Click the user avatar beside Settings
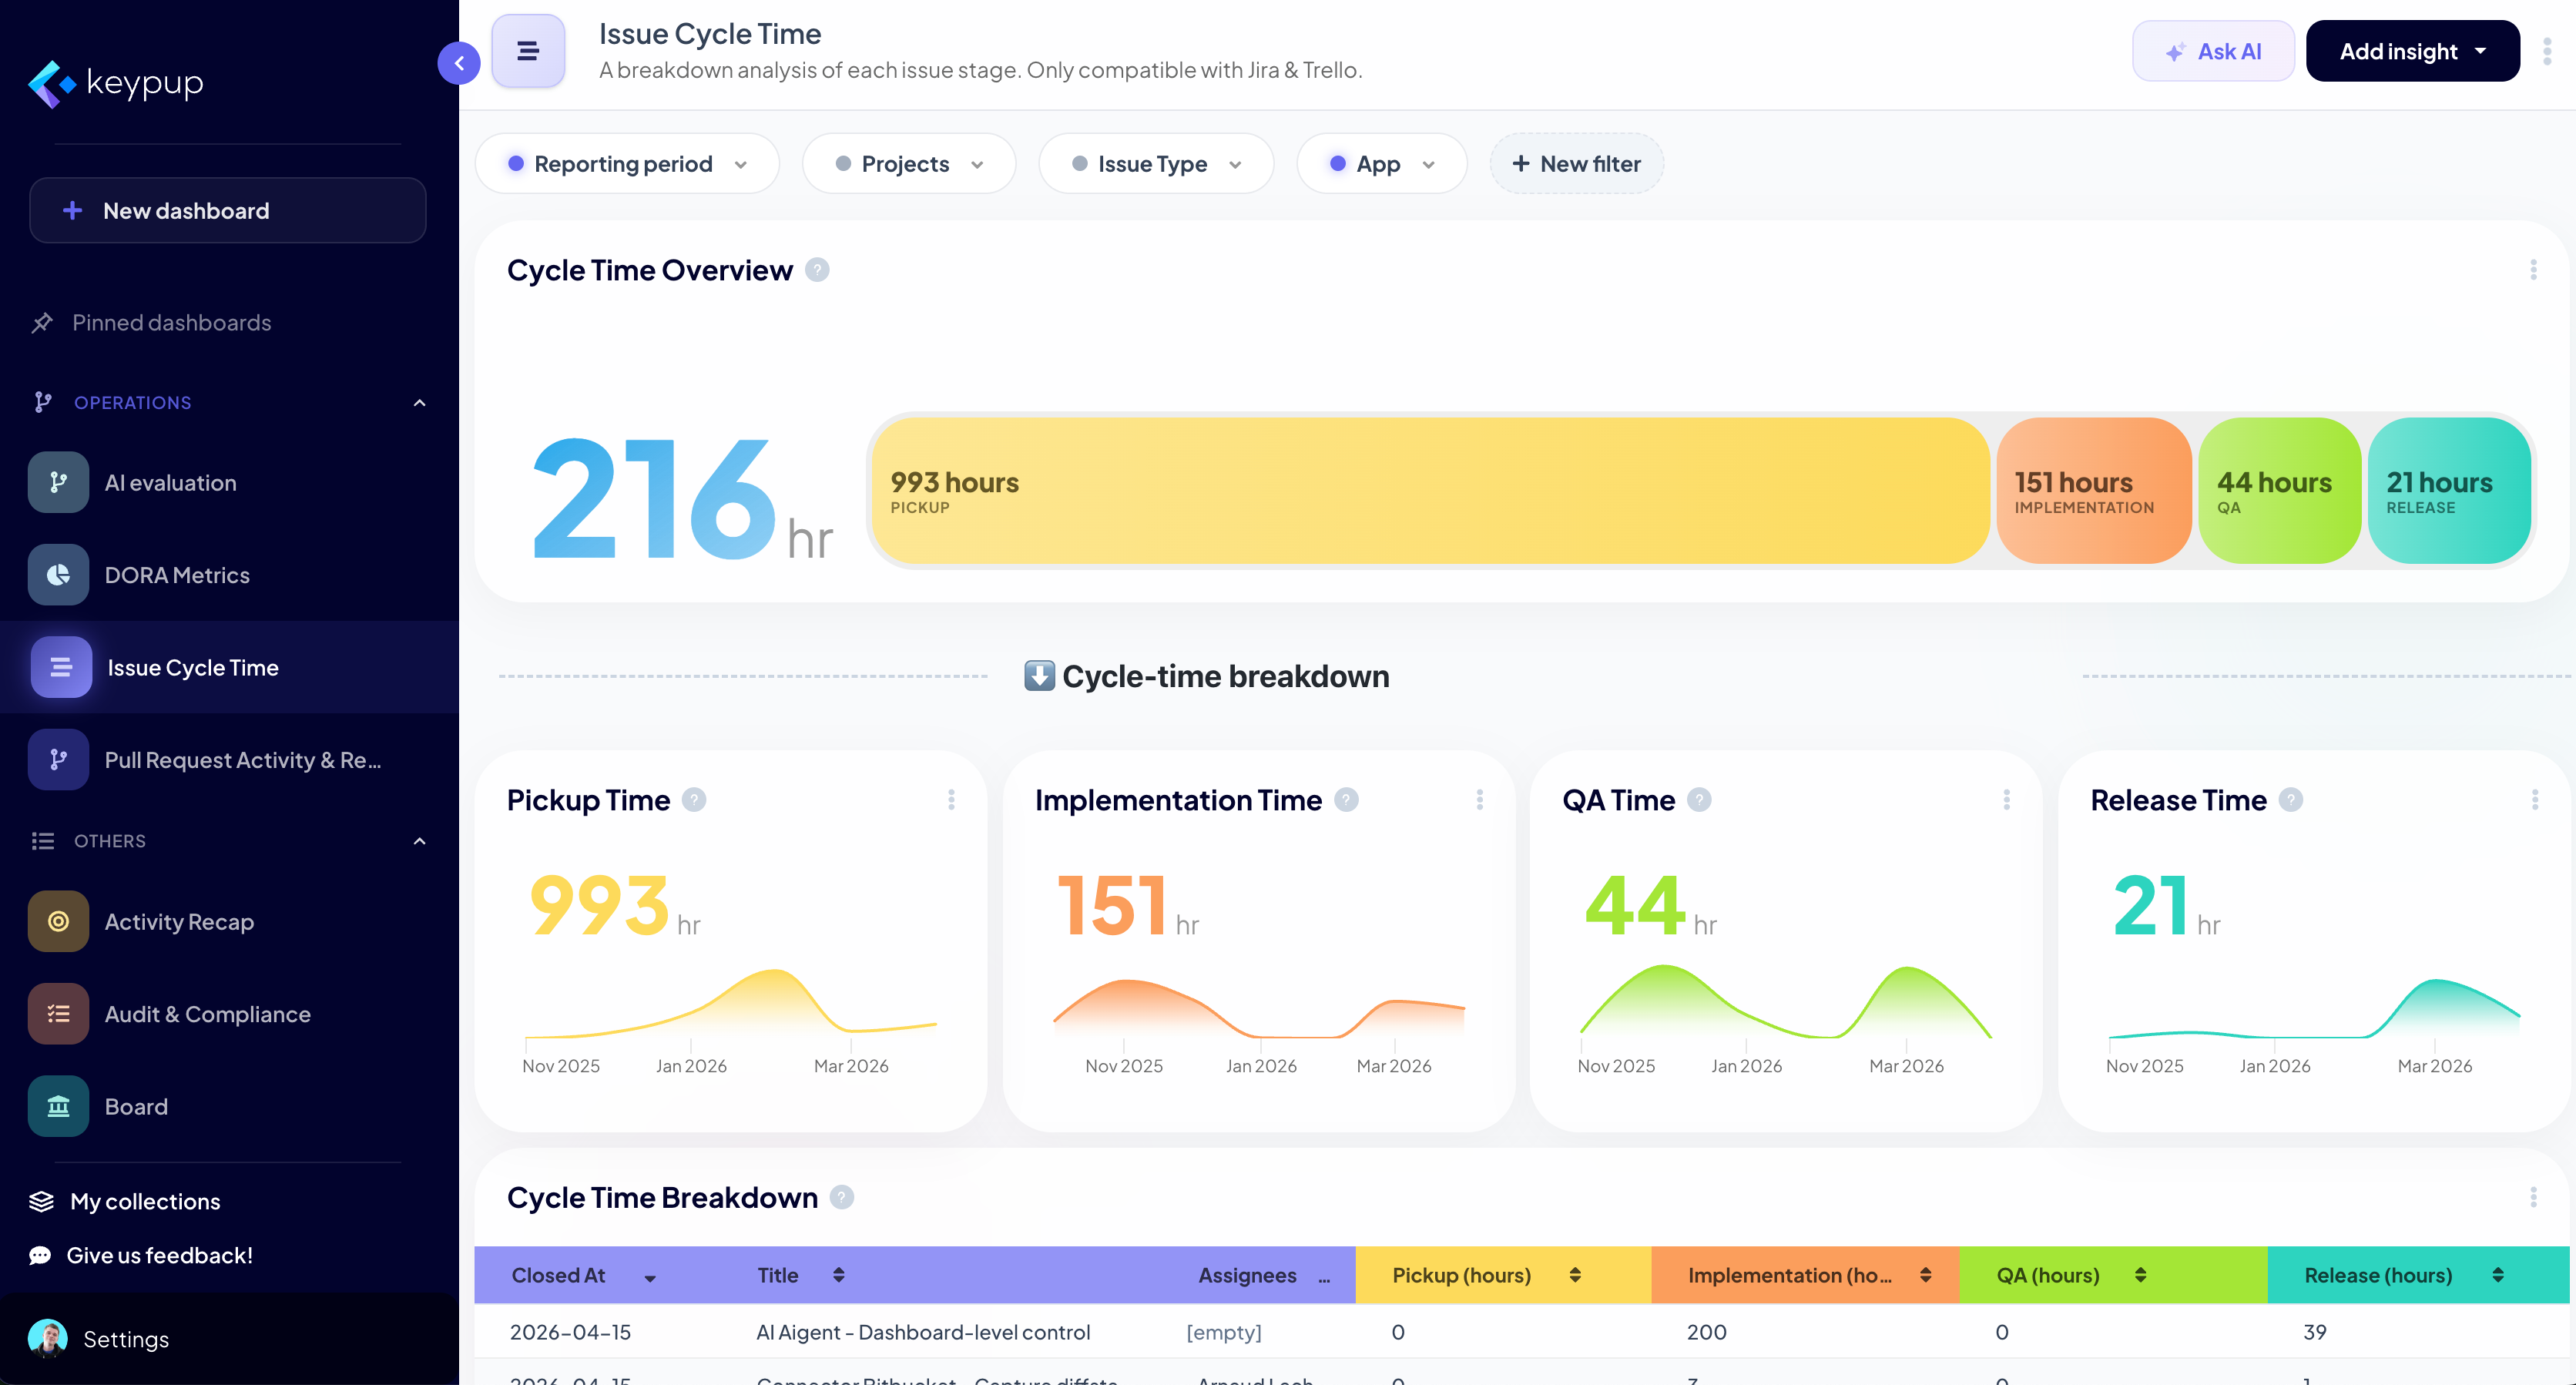The width and height of the screenshot is (2576, 1385). (x=48, y=1338)
